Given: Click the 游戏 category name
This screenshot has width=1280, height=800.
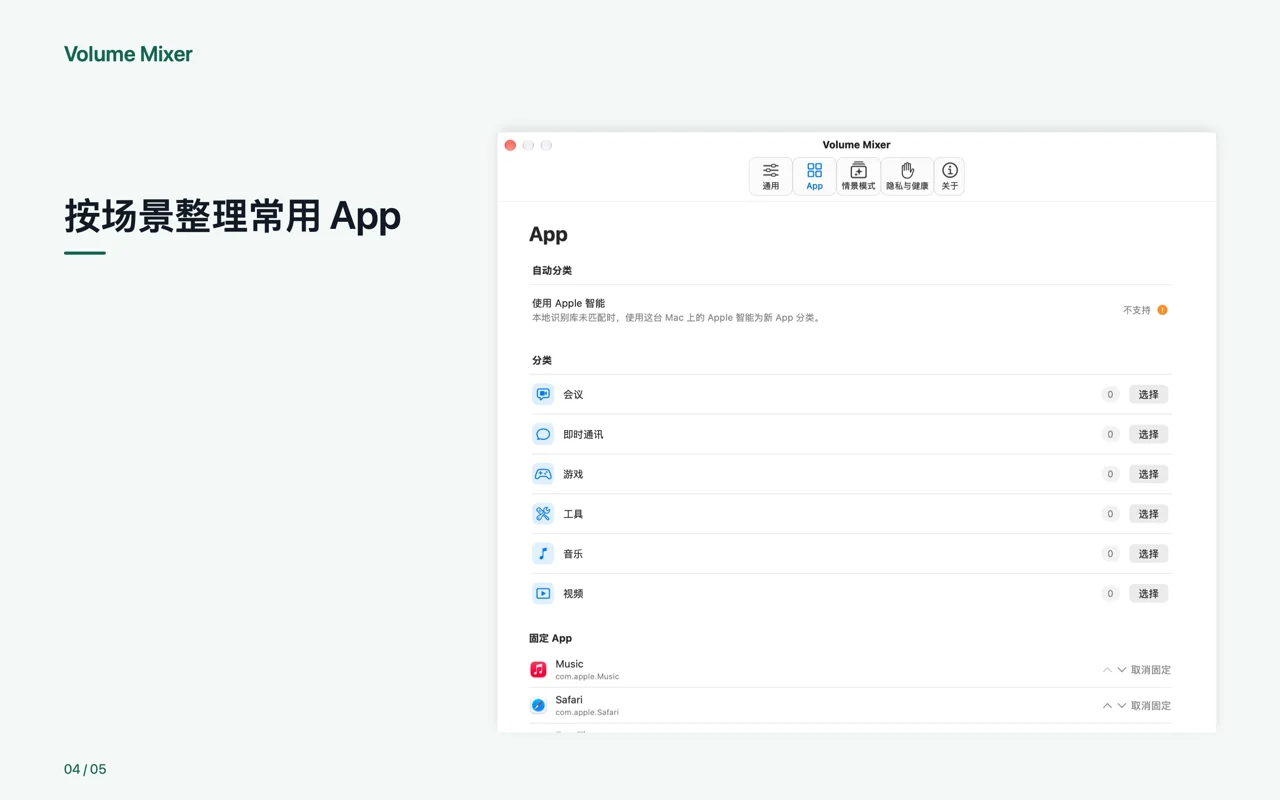Looking at the screenshot, I should coord(573,474).
